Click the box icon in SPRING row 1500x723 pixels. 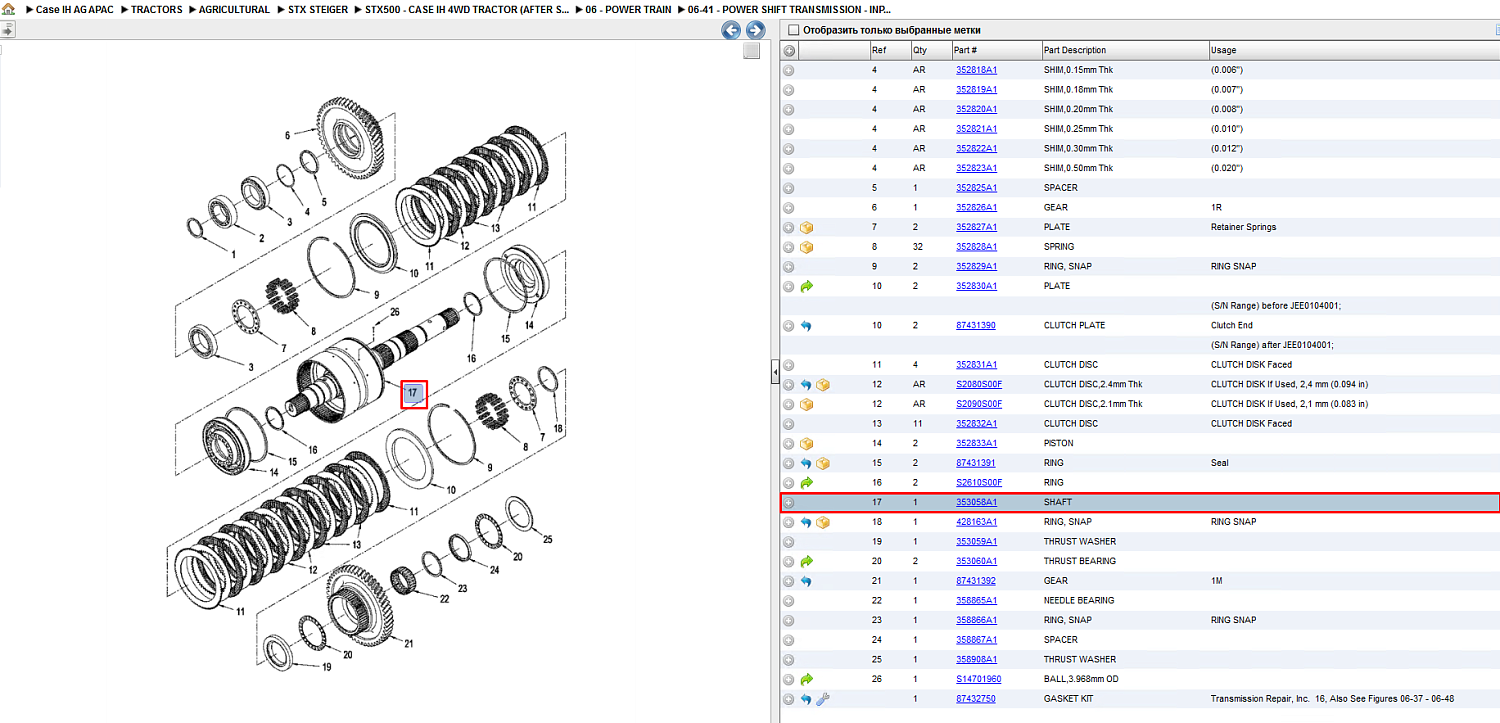[x=807, y=247]
